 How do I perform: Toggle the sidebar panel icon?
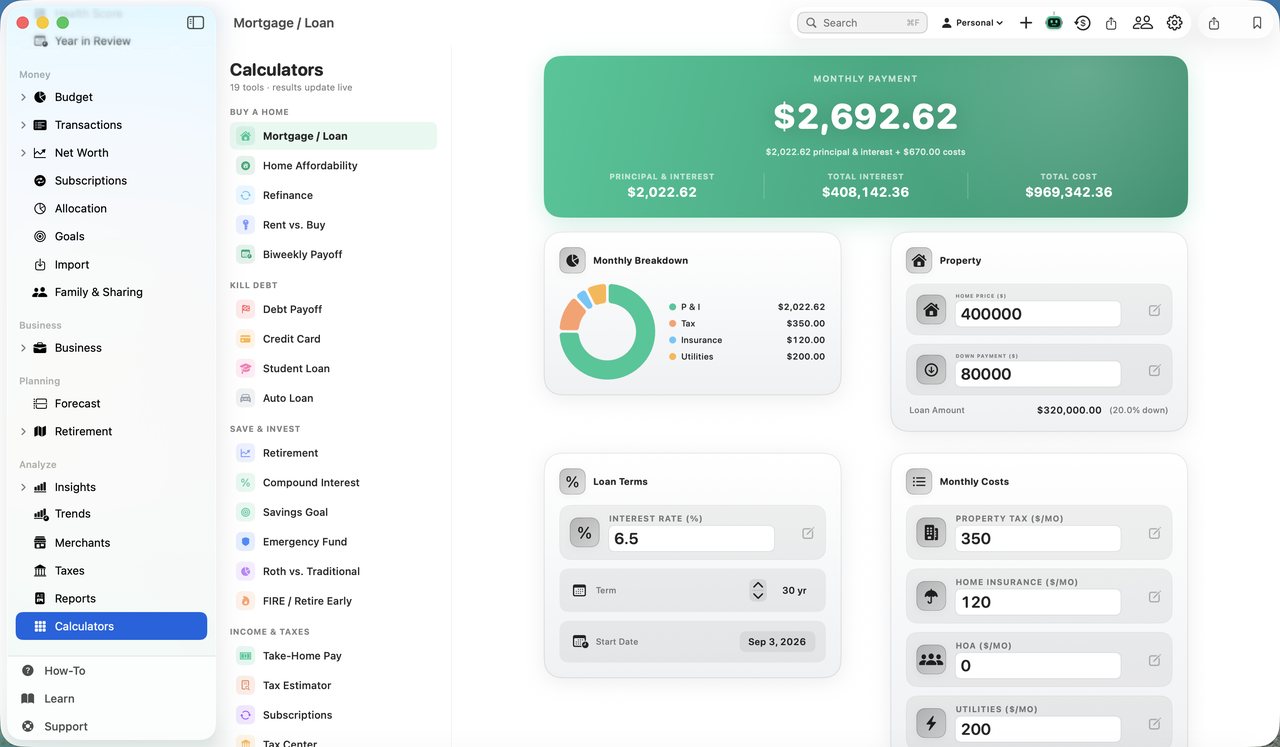pyautogui.click(x=196, y=22)
